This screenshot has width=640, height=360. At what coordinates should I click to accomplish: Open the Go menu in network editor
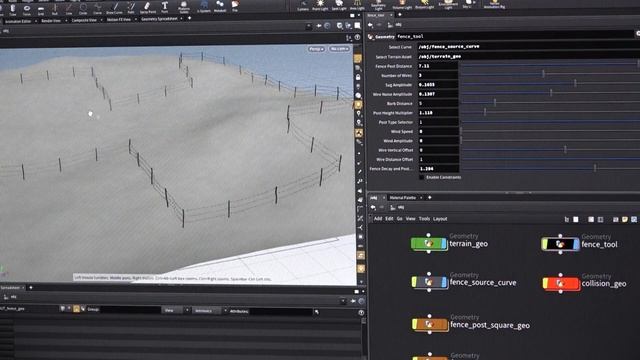[x=399, y=219]
